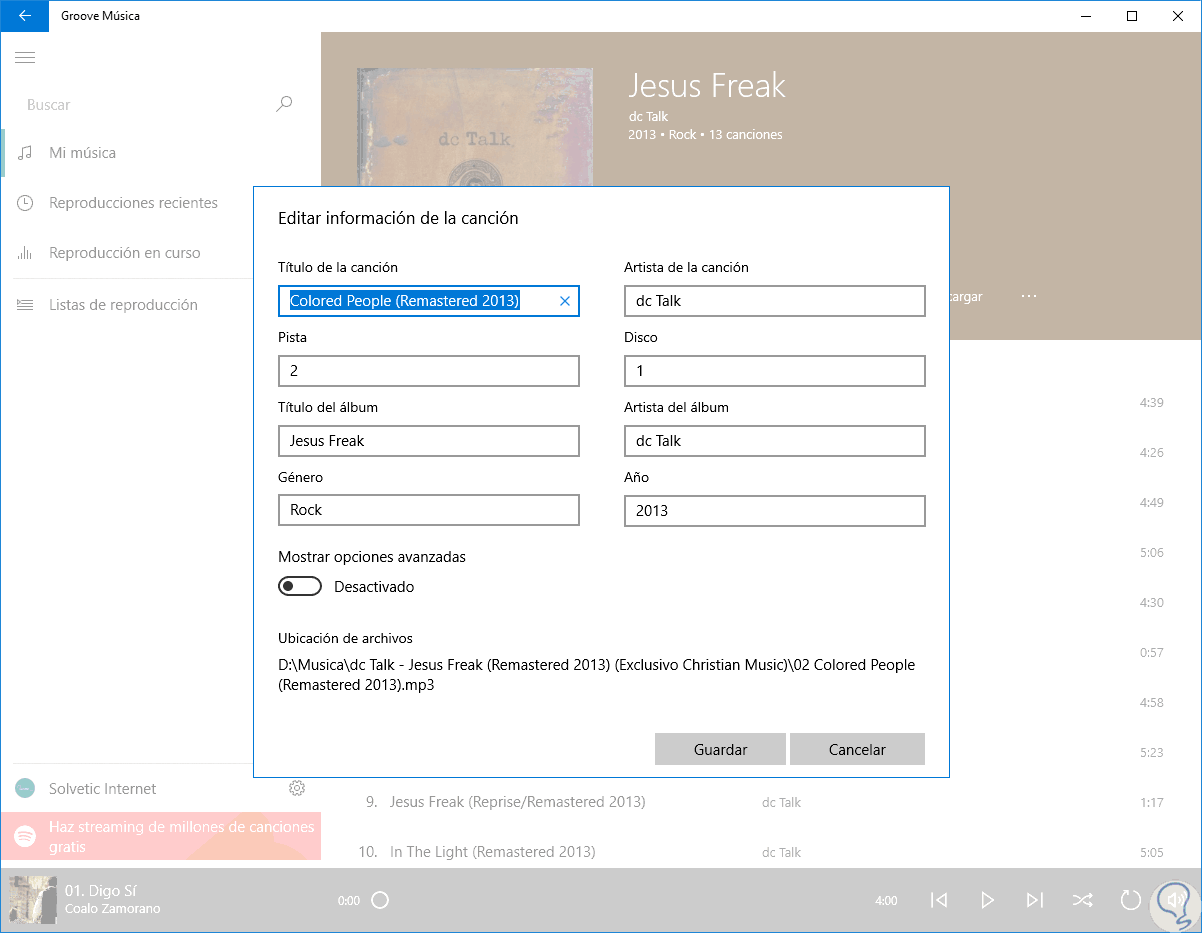Close the Groove Música window

point(1178,16)
